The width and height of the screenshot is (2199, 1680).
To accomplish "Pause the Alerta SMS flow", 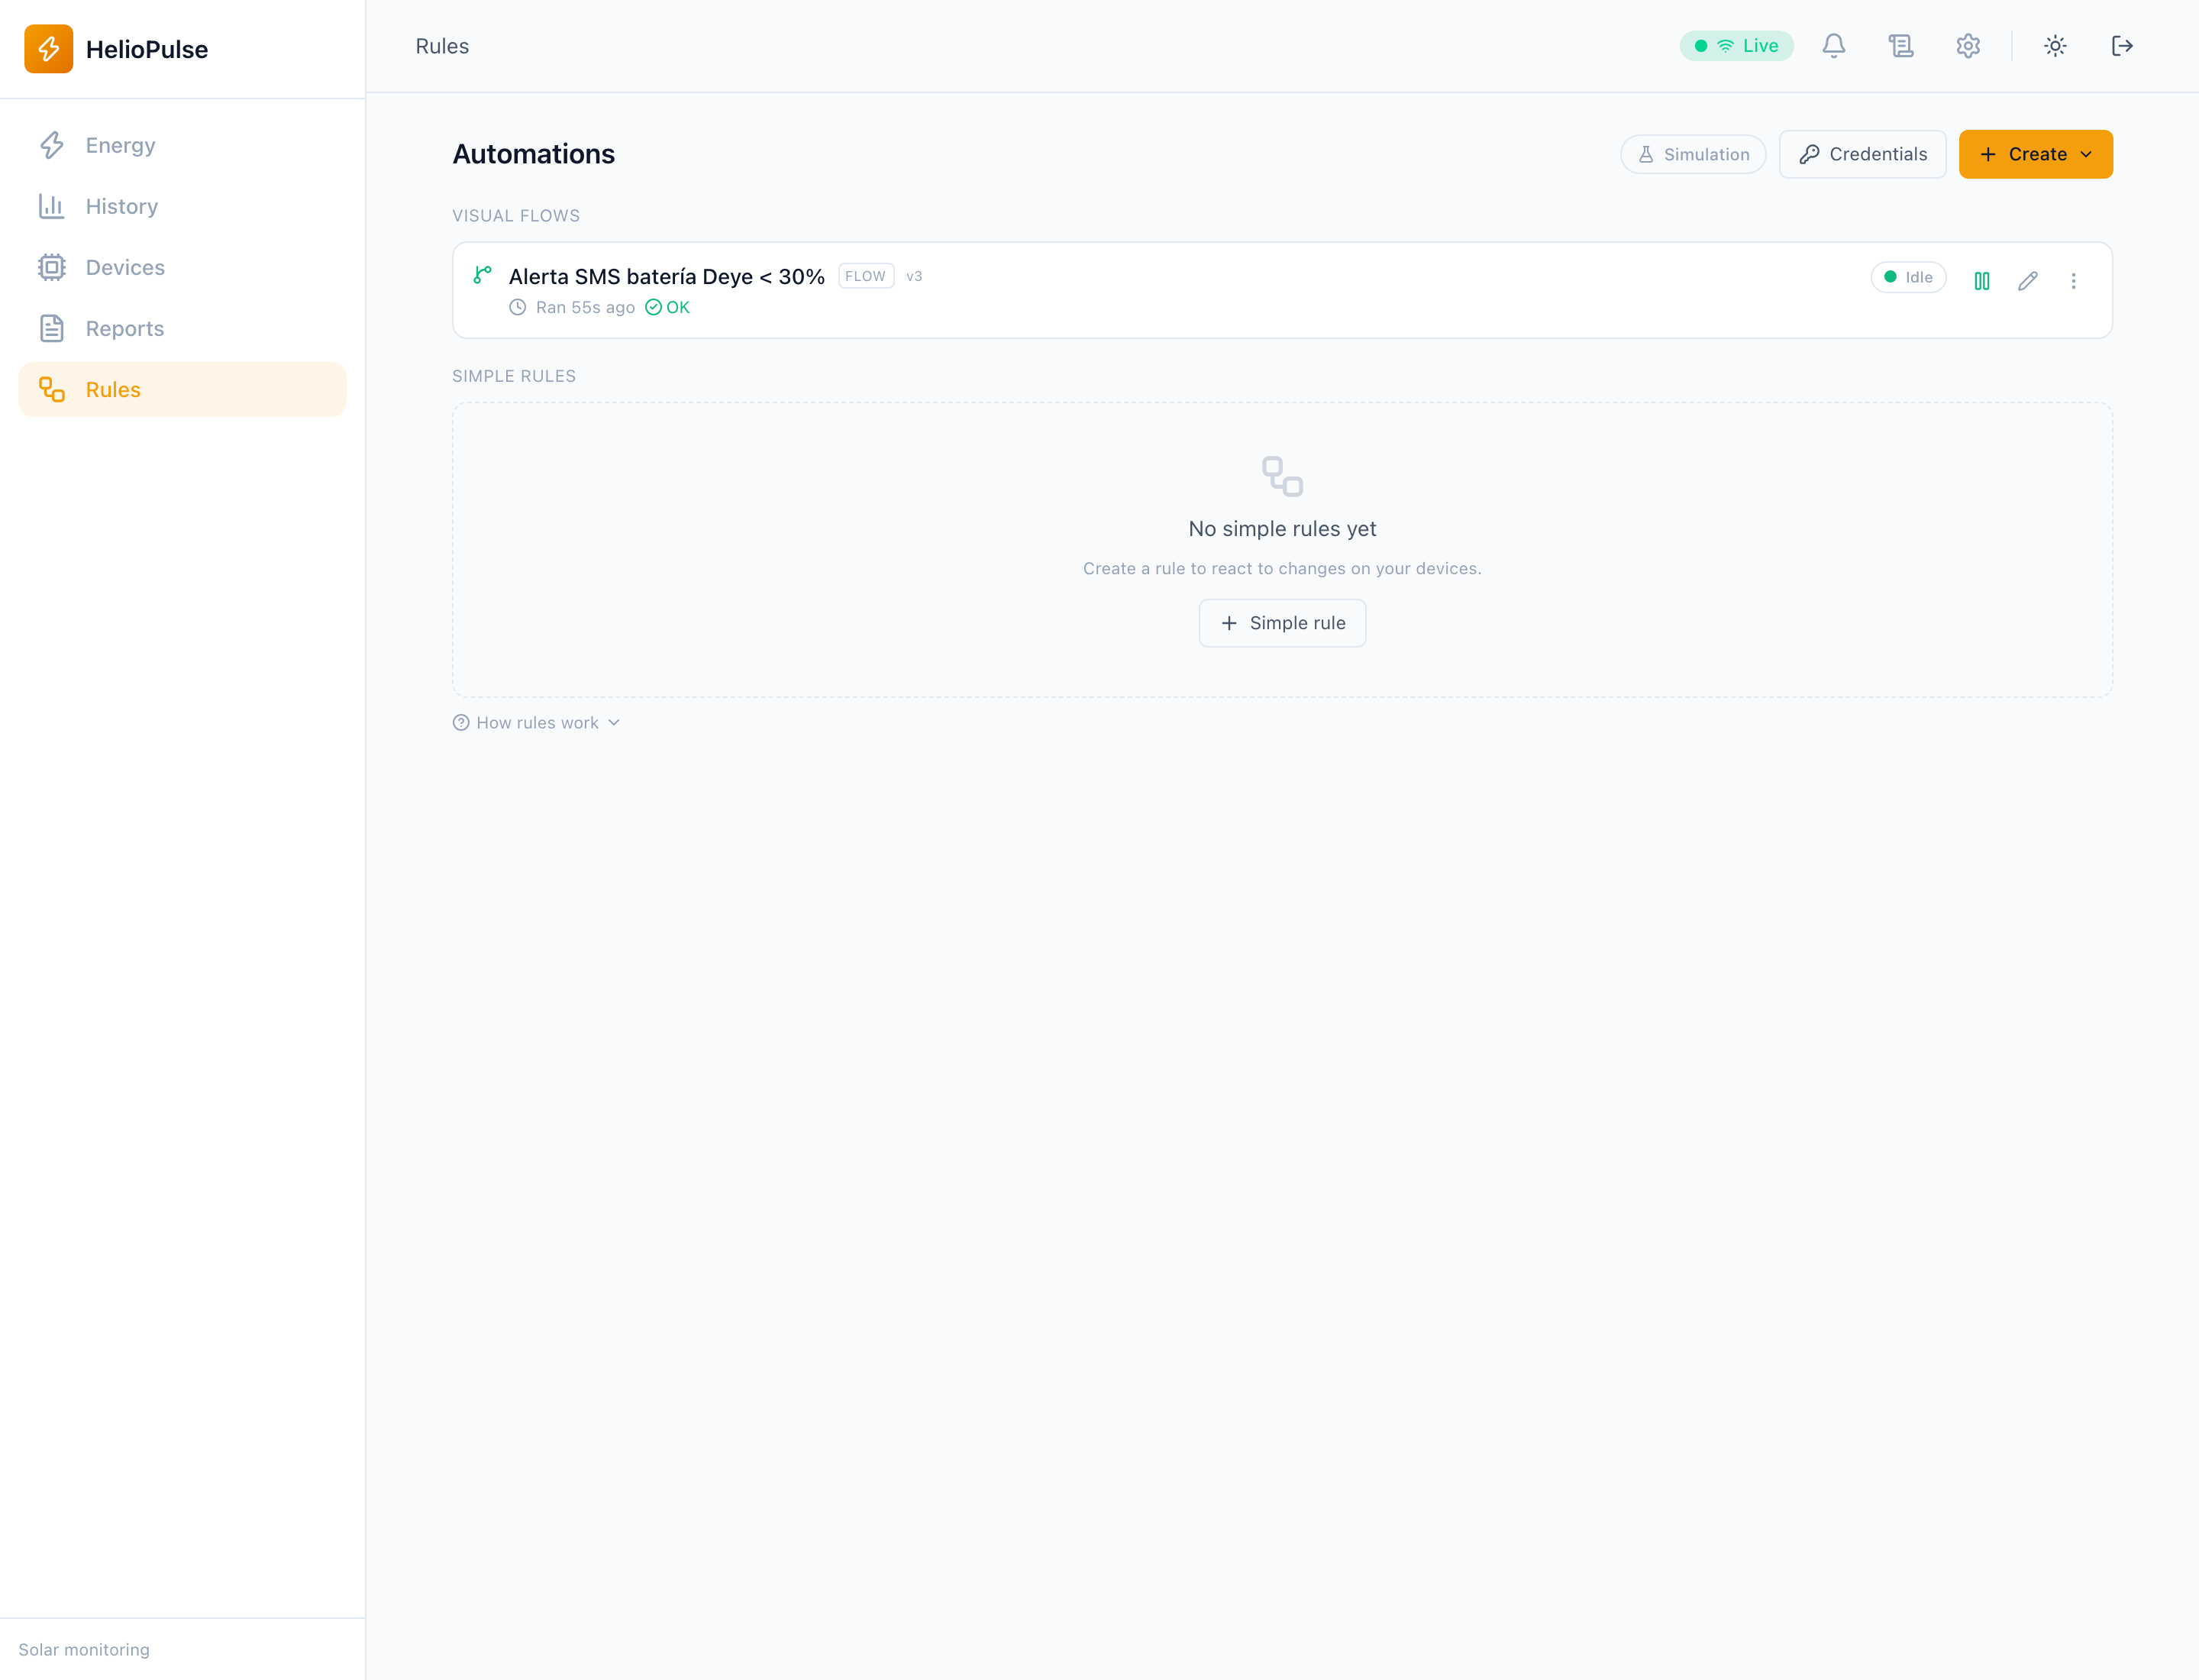I will coord(1981,281).
